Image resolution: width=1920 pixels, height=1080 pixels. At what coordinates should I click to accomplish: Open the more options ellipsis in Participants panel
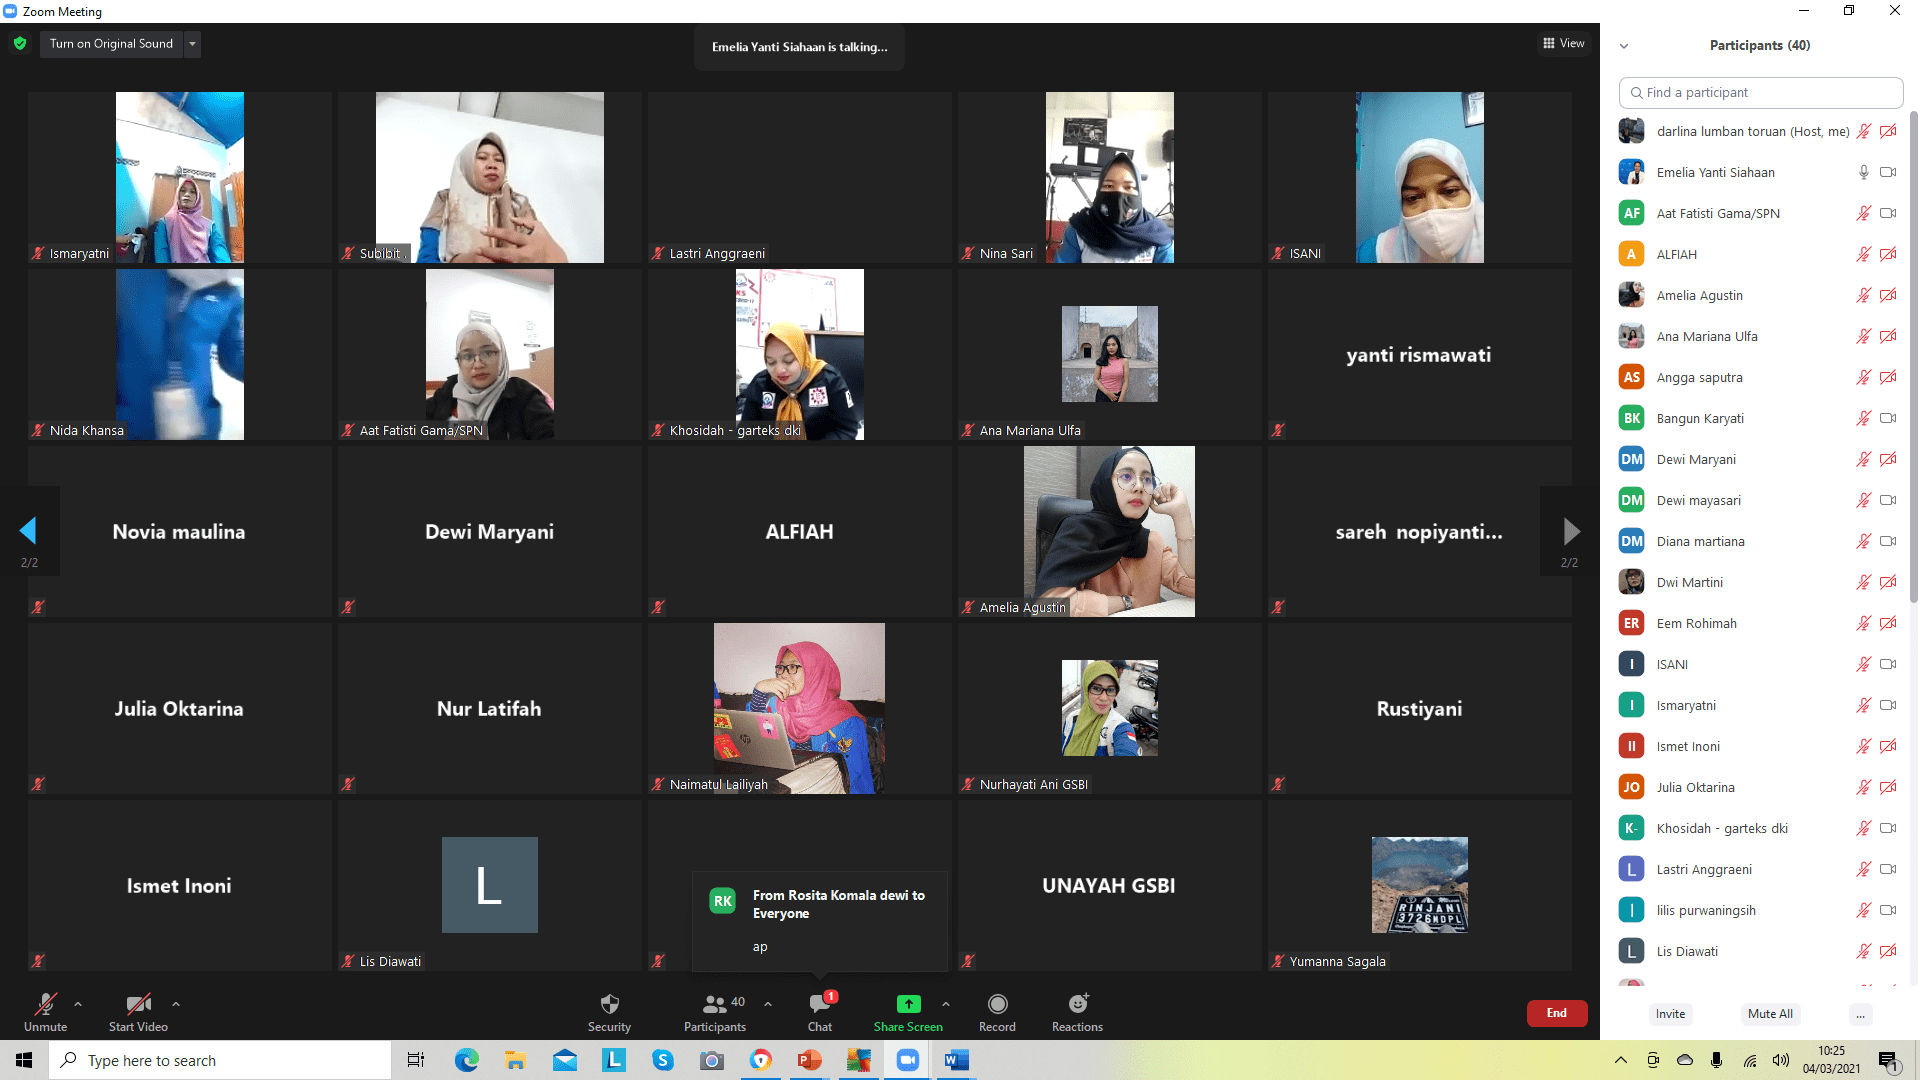point(1860,1014)
